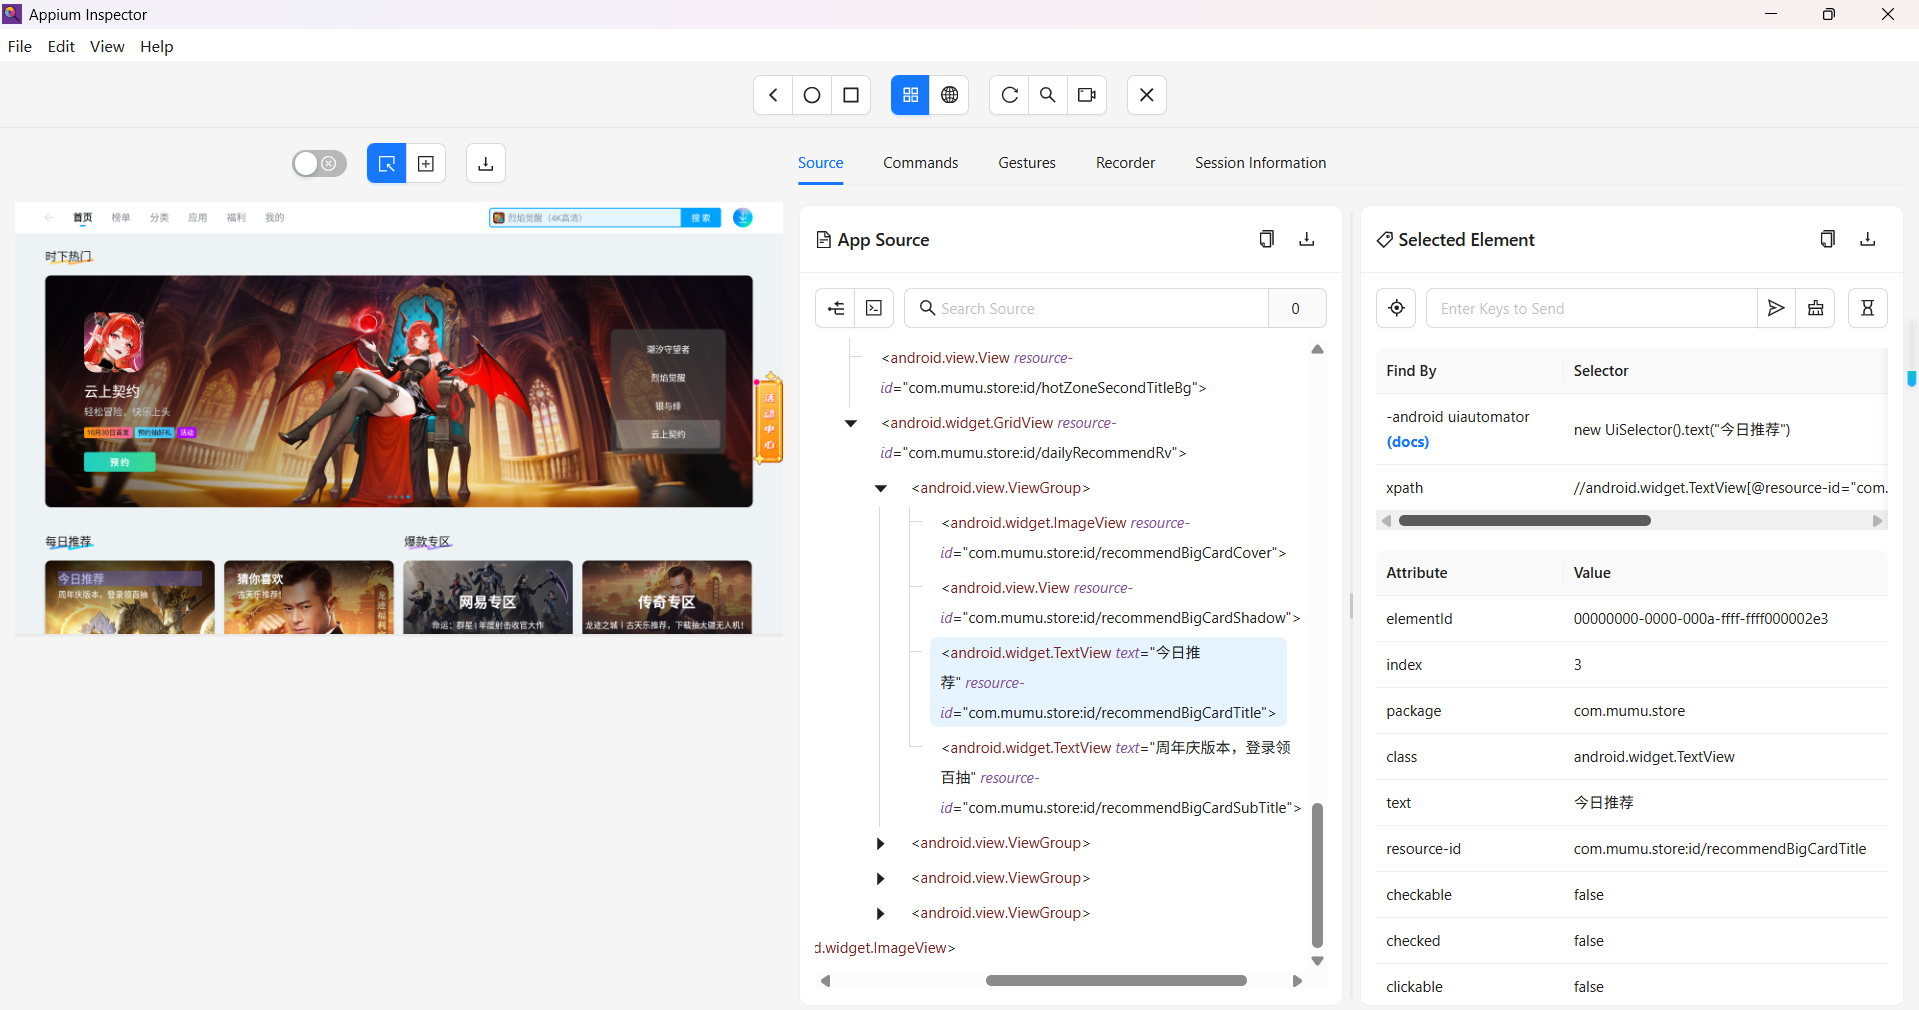The height and width of the screenshot is (1010, 1919).
Task: Get element timing with hourglass button
Action: click(x=1867, y=308)
